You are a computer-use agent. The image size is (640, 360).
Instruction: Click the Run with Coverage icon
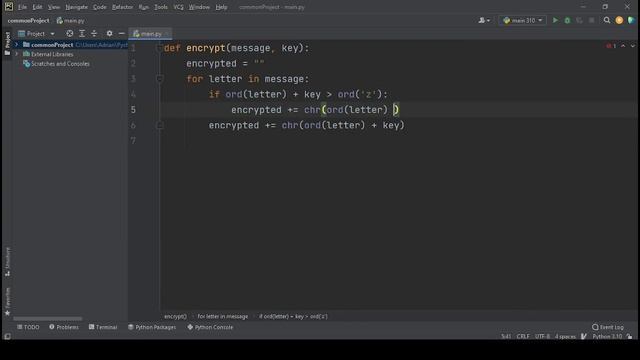tap(580, 20)
